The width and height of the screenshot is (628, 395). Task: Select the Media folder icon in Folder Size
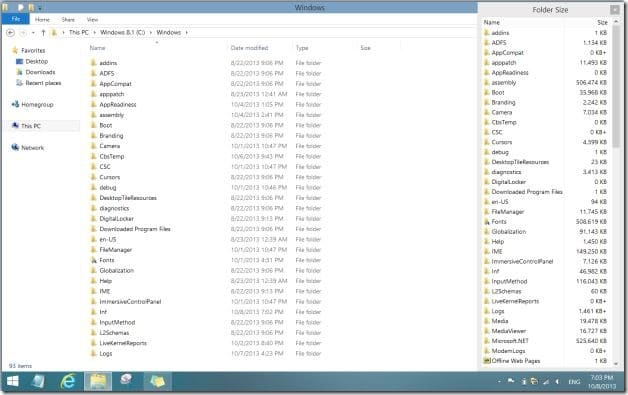click(487, 321)
